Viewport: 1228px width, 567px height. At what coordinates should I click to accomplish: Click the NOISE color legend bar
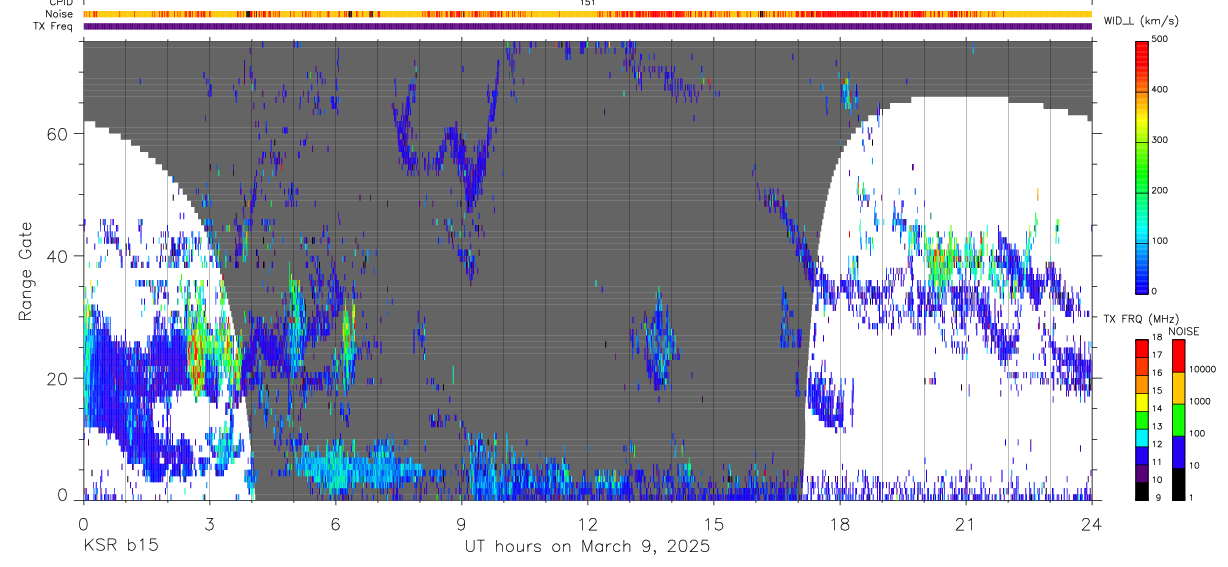tap(1178, 419)
